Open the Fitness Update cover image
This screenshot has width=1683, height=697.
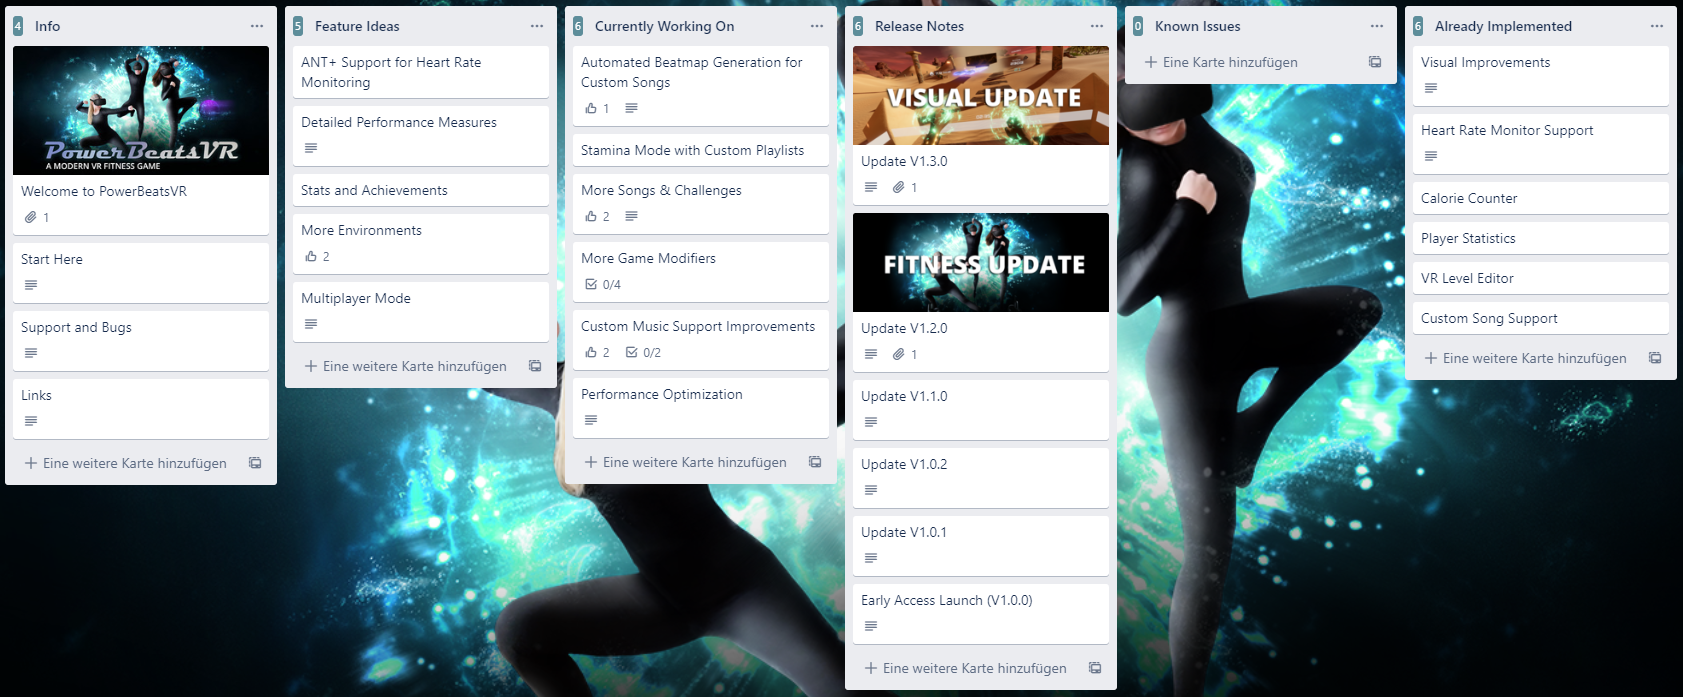tap(980, 263)
